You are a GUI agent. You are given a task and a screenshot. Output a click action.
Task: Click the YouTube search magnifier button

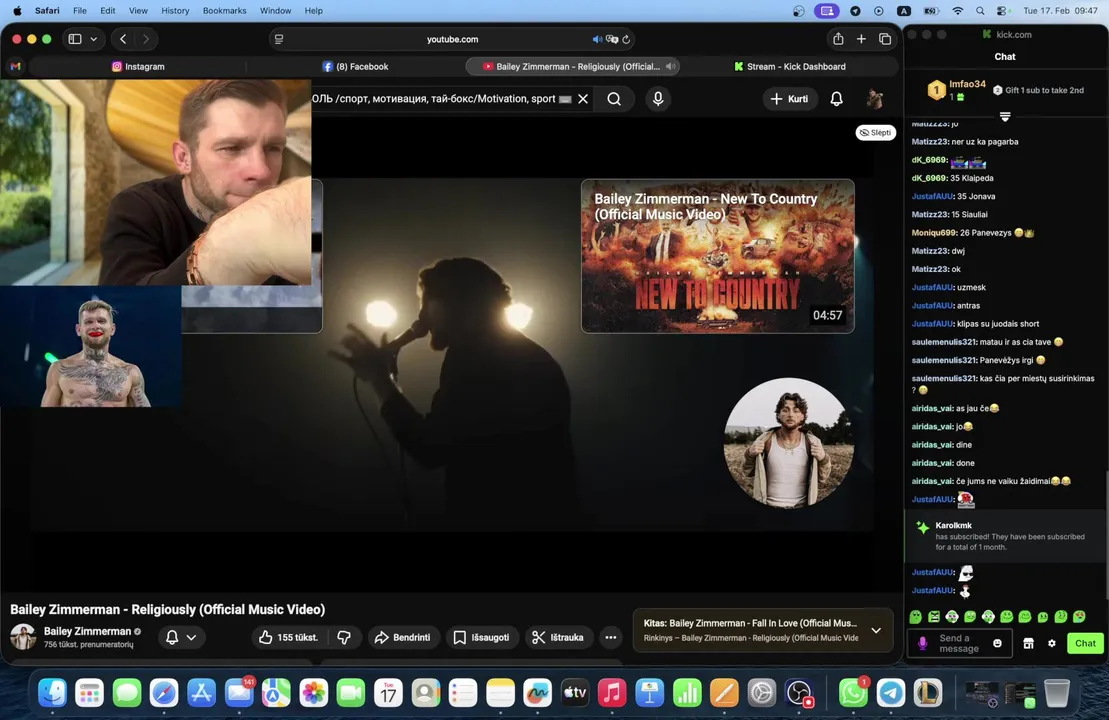[x=614, y=99]
